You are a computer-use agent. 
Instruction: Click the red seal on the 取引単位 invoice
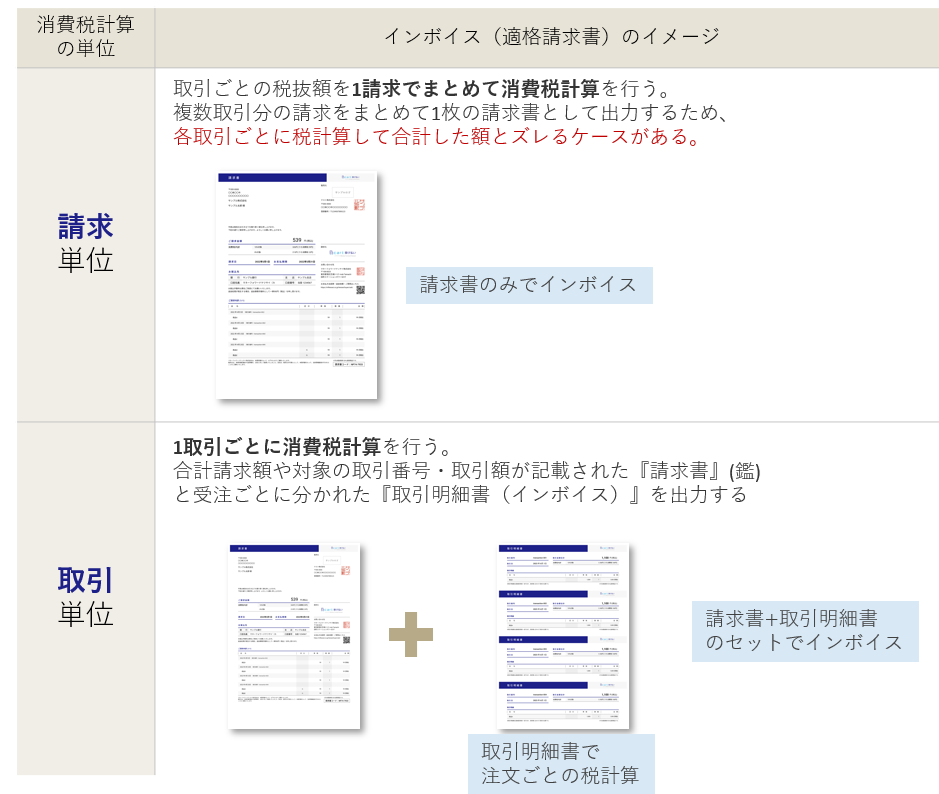[348, 569]
